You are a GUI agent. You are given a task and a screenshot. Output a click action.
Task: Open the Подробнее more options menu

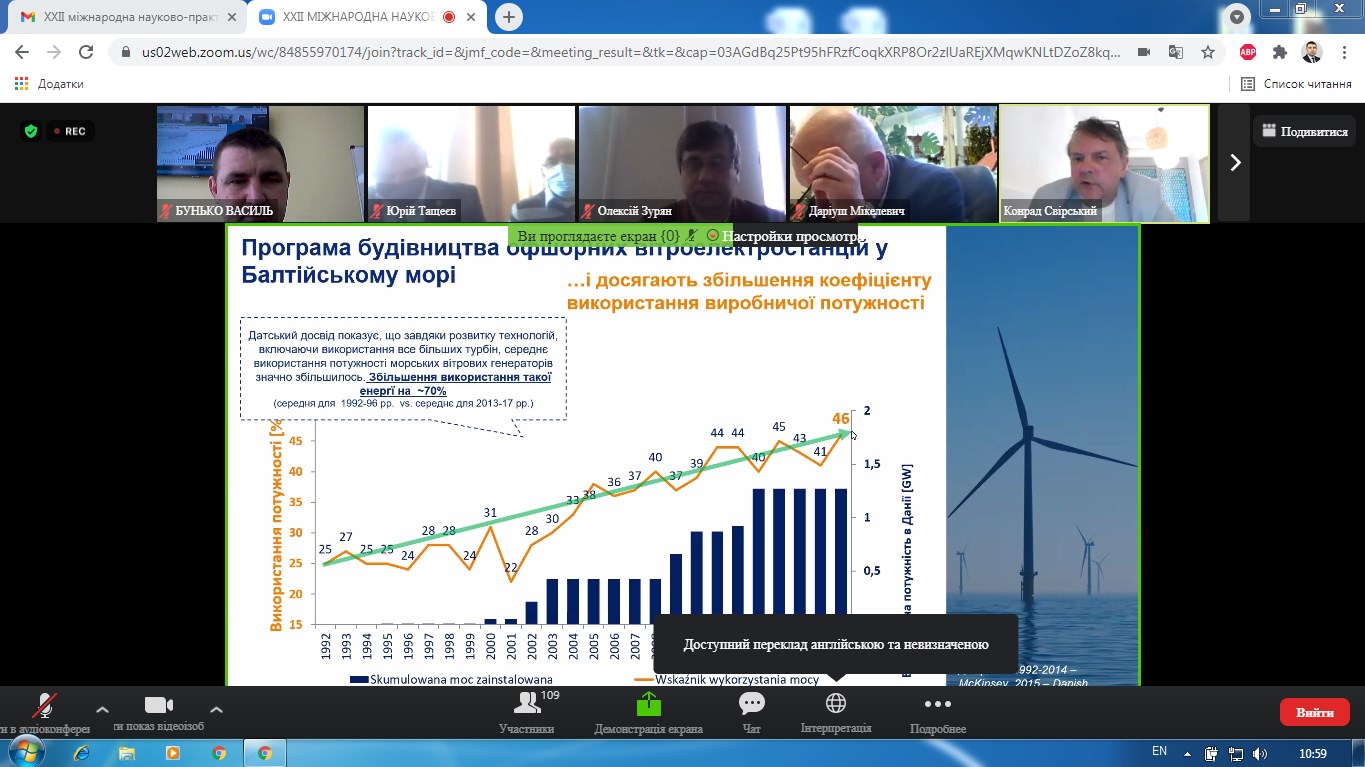click(x=938, y=712)
